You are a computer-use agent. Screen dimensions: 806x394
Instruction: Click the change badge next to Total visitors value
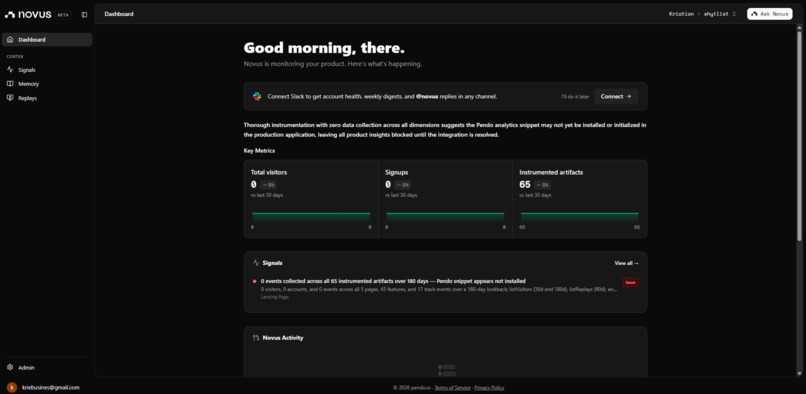point(268,185)
